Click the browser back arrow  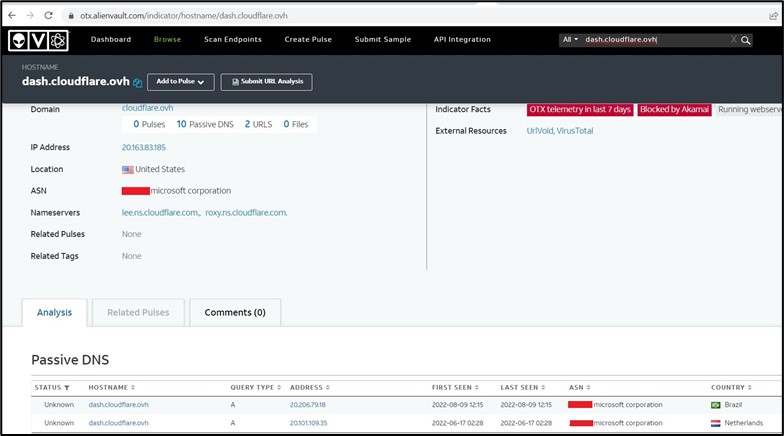(x=12, y=16)
